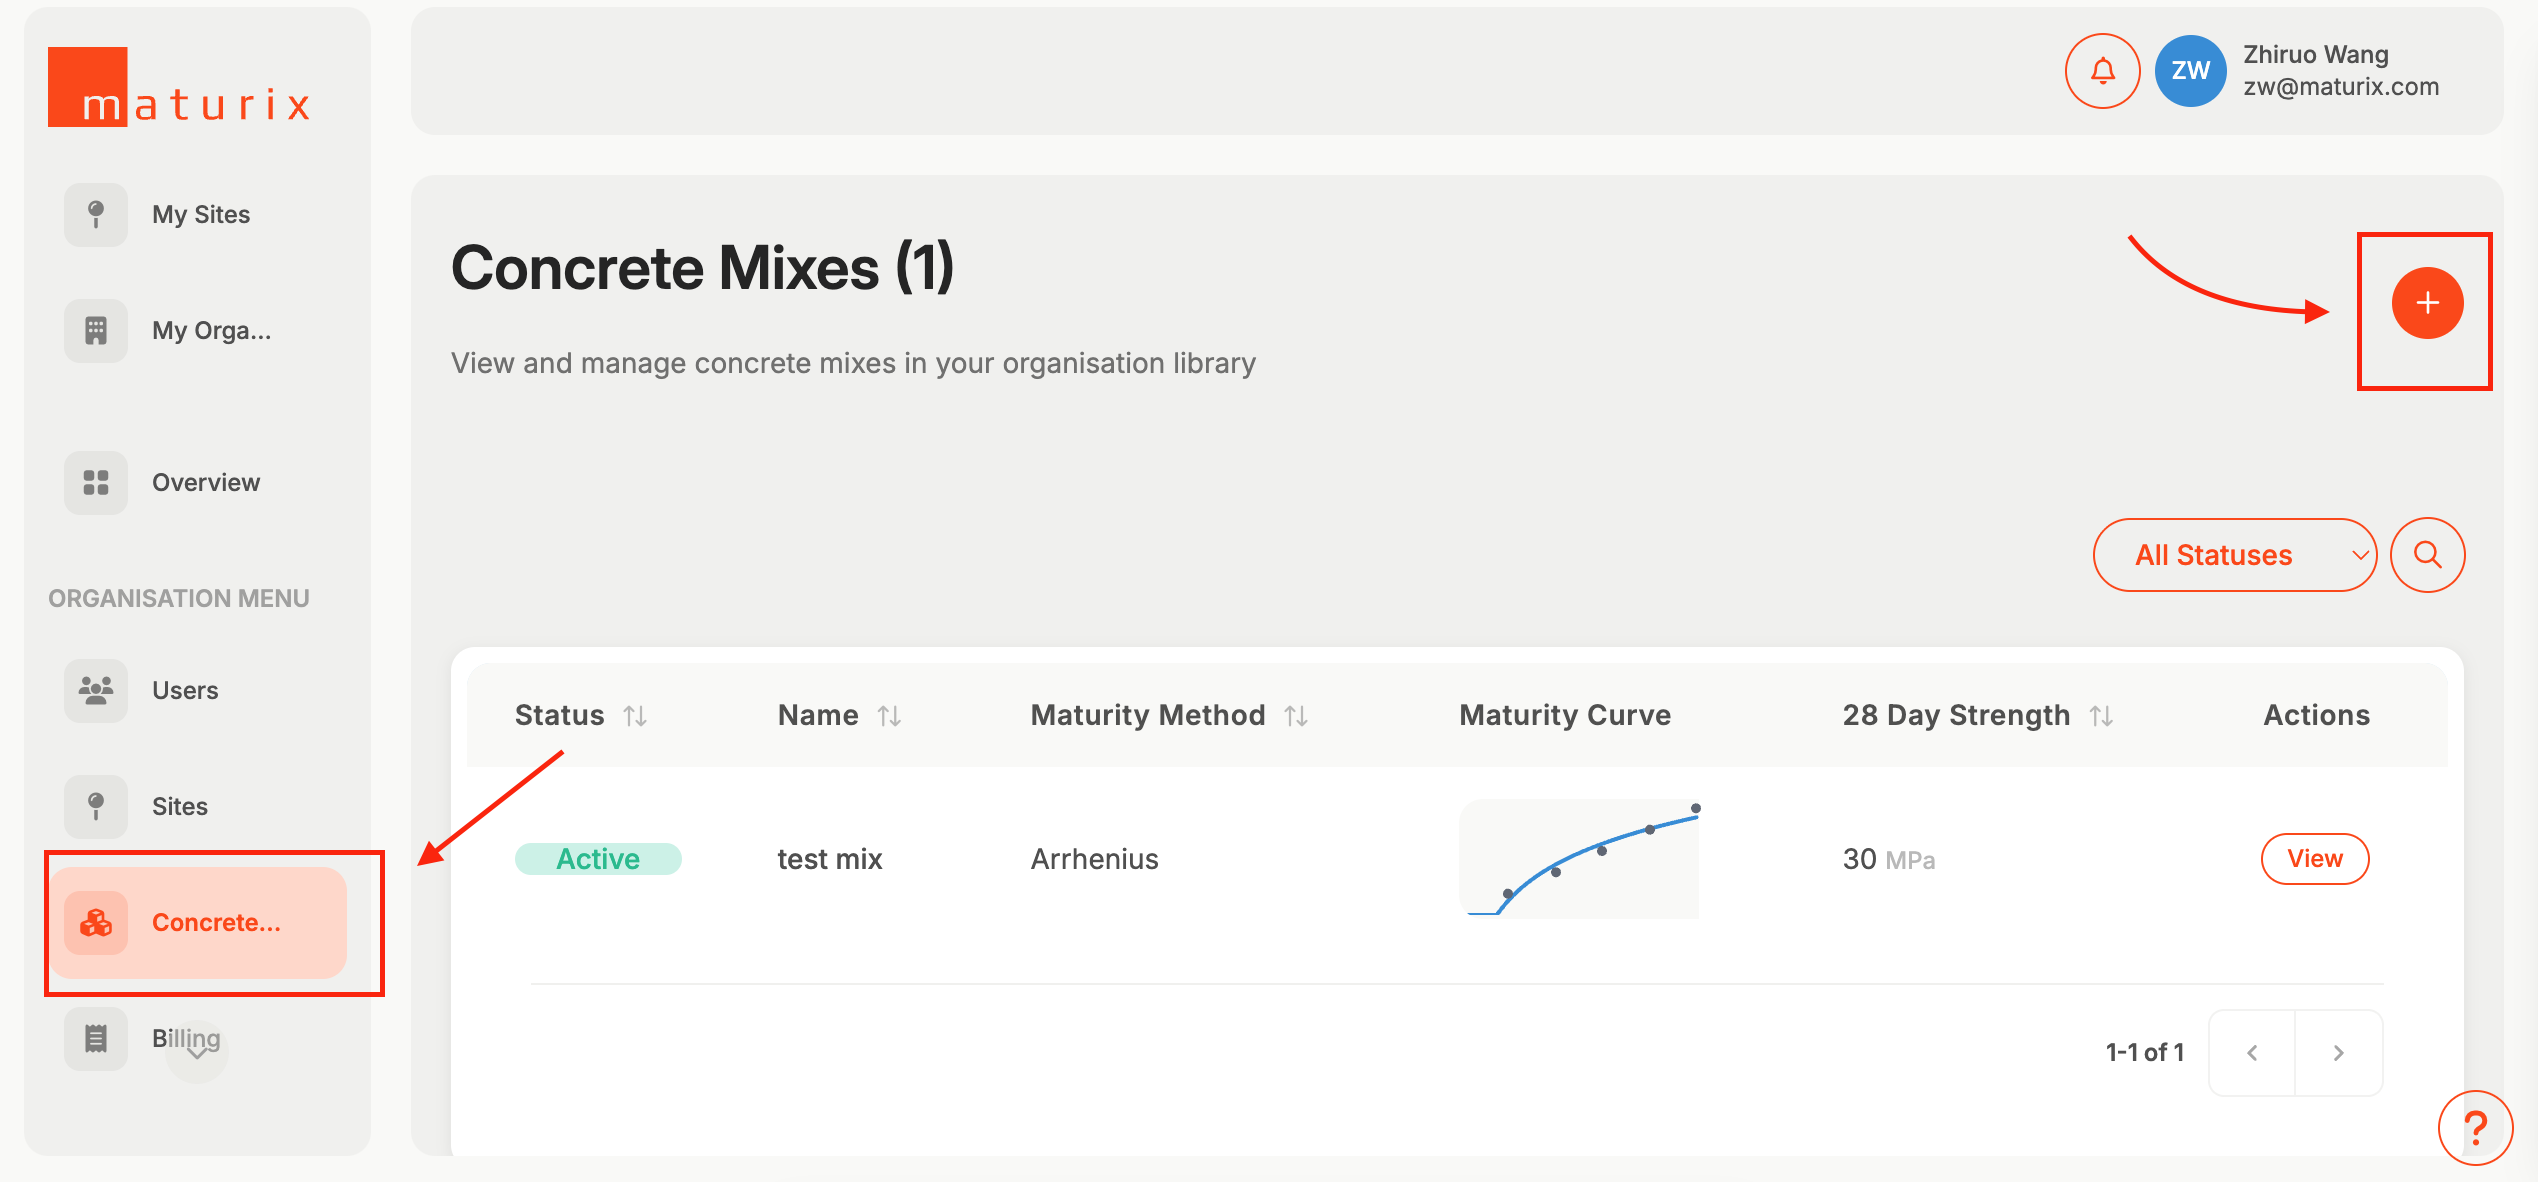Sort by 28 Day Strength column
The width and height of the screenshot is (2538, 1182).
point(2101,716)
